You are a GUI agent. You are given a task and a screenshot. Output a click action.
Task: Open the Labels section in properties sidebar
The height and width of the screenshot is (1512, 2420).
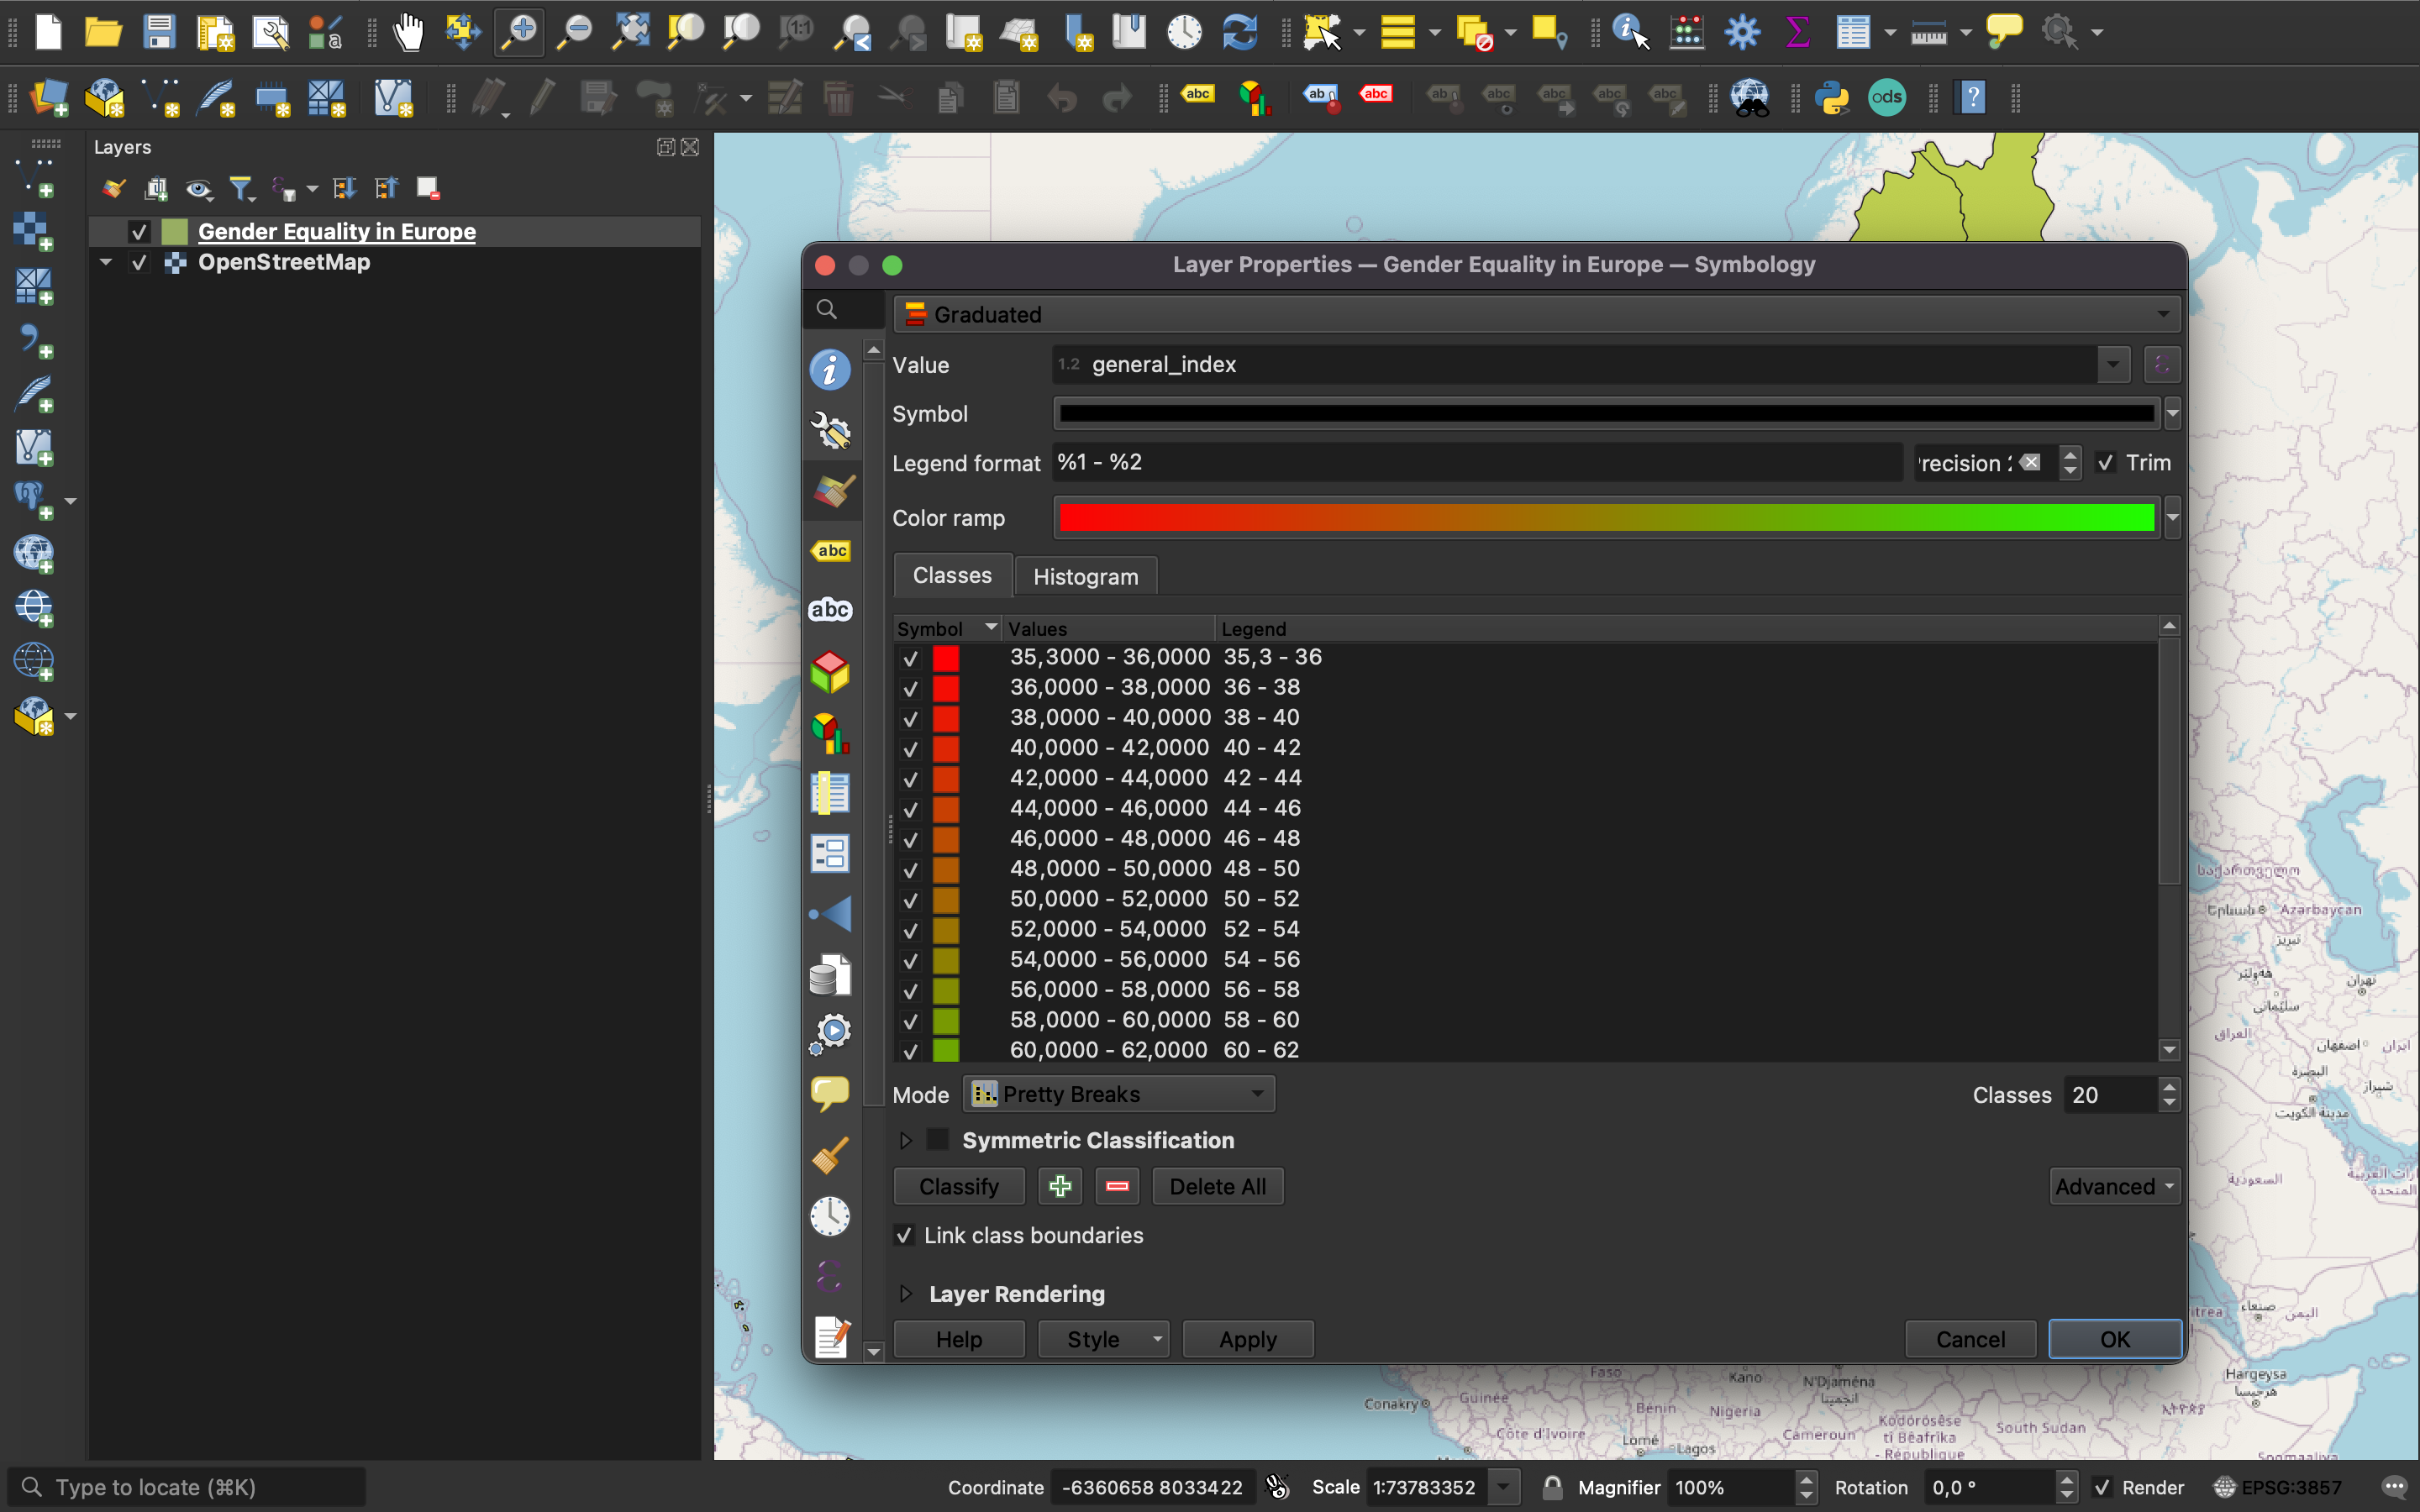coord(831,551)
